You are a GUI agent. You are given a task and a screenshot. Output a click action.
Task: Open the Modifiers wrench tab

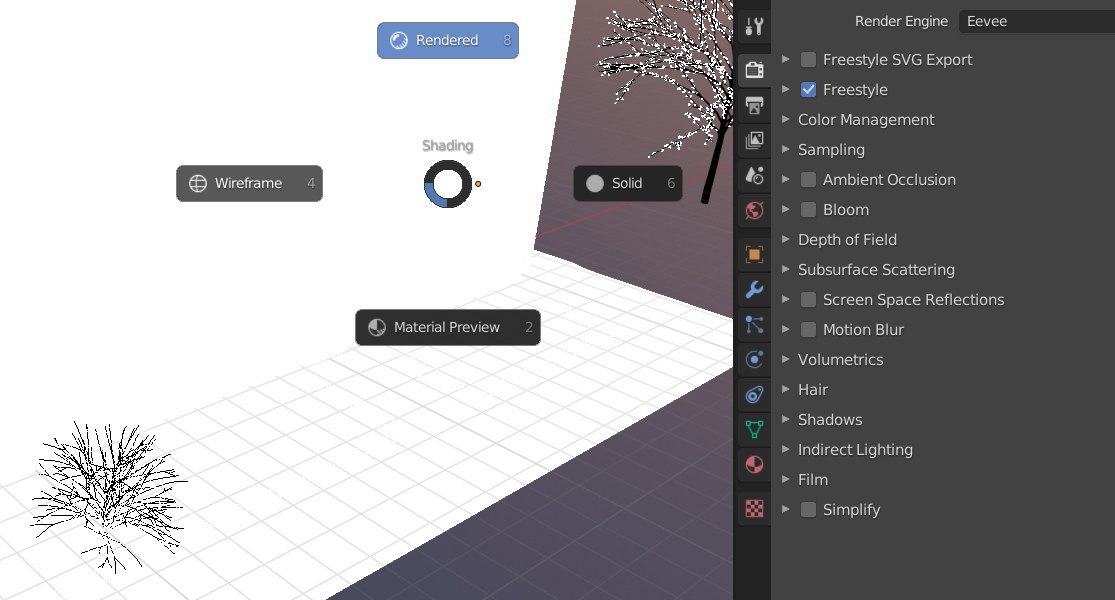(x=754, y=289)
